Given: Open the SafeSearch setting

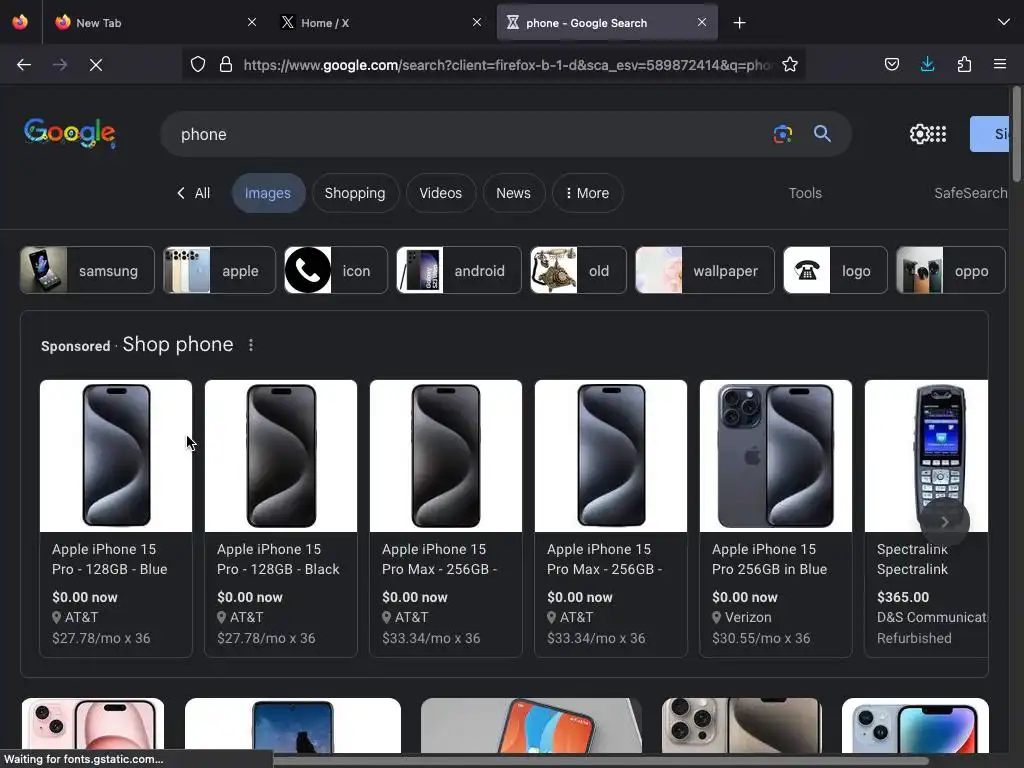Looking at the screenshot, I should coord(970,193).
